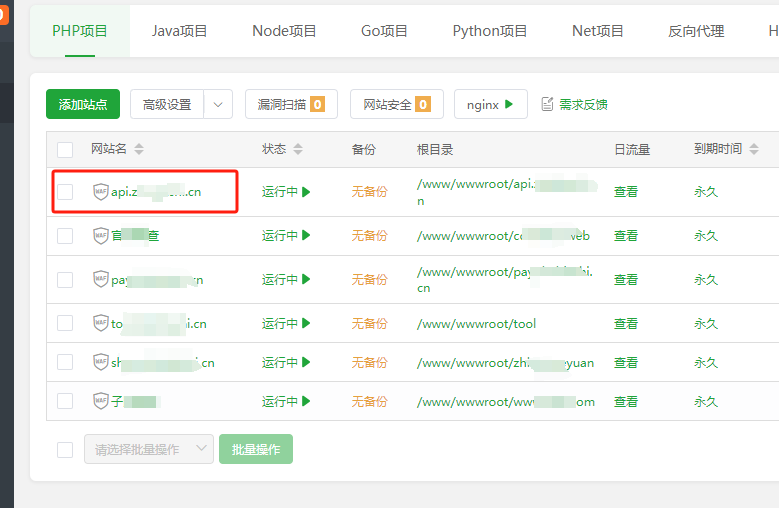Check the box for the api site row
Image resolution: width=779 pixels, height=508 pixels.
(x=65, y=192)
